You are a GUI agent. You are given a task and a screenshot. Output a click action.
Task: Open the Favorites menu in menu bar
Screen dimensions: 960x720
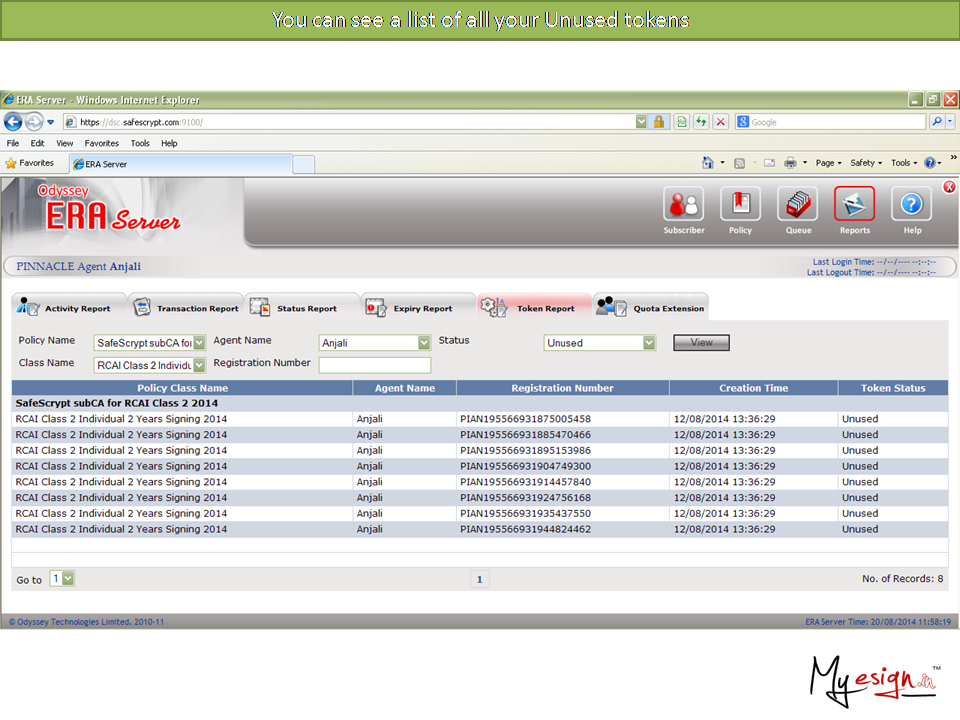coord(101,143)
